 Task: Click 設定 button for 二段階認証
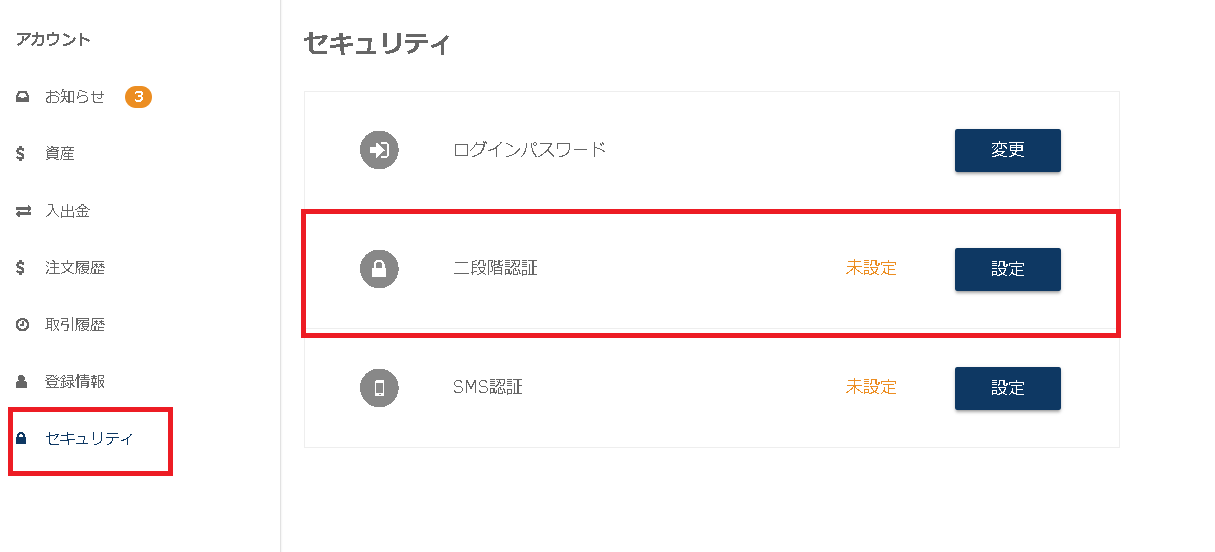tap(1008, 269)
